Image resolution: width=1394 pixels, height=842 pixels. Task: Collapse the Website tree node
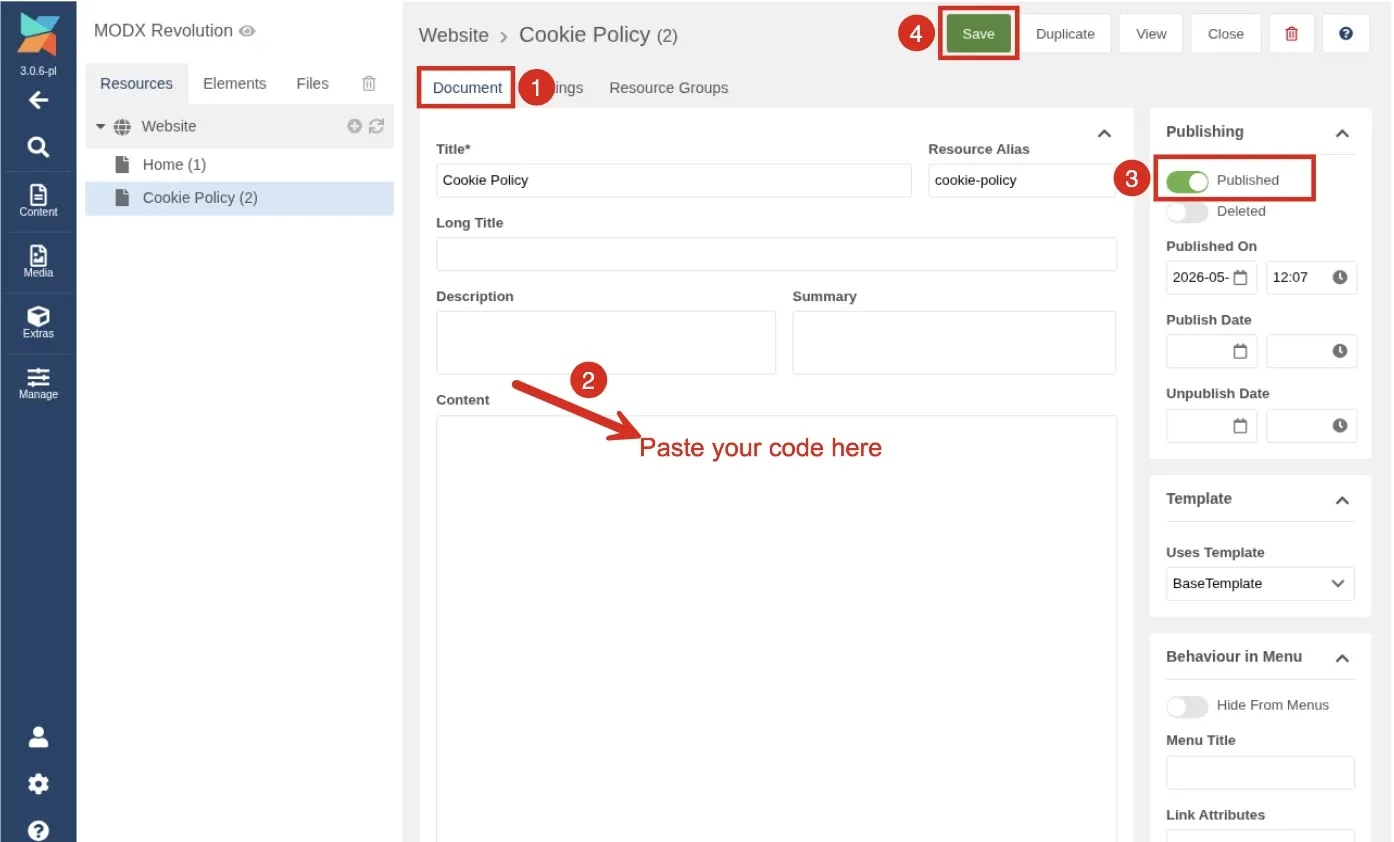(100, 127)
